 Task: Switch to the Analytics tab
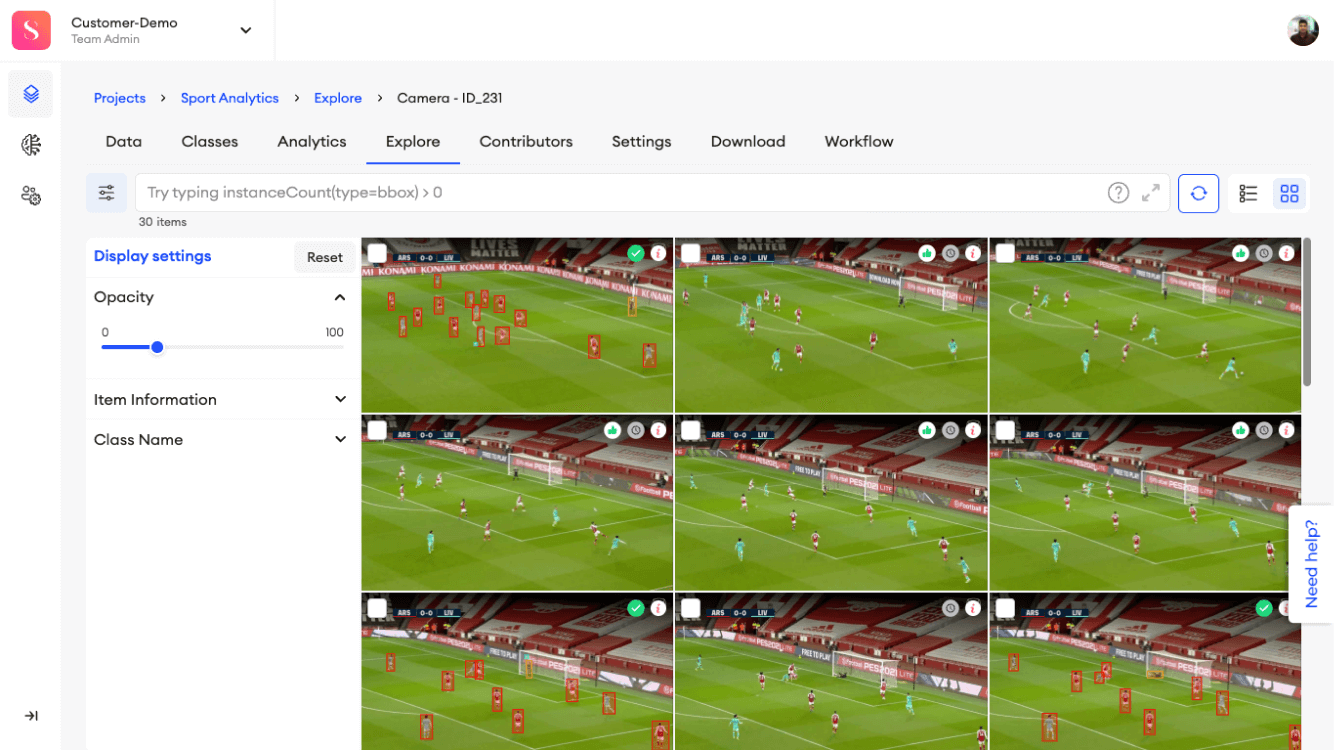click(x=312, y=142)
